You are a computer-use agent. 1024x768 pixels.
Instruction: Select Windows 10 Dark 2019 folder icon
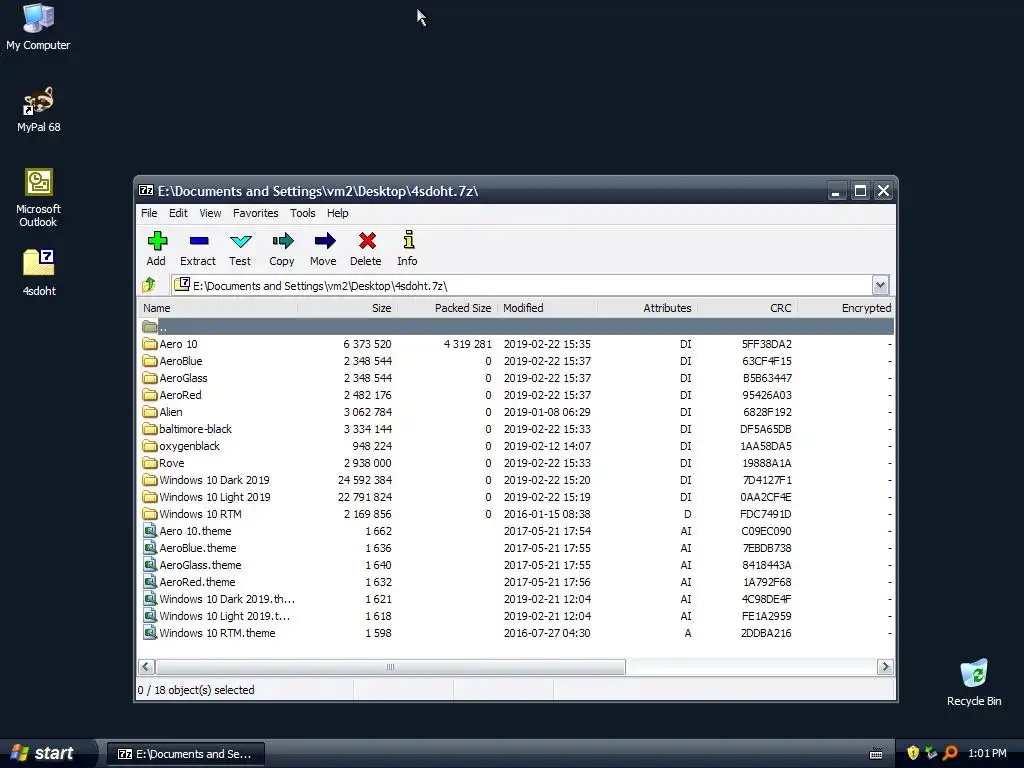tap(150, 479)
